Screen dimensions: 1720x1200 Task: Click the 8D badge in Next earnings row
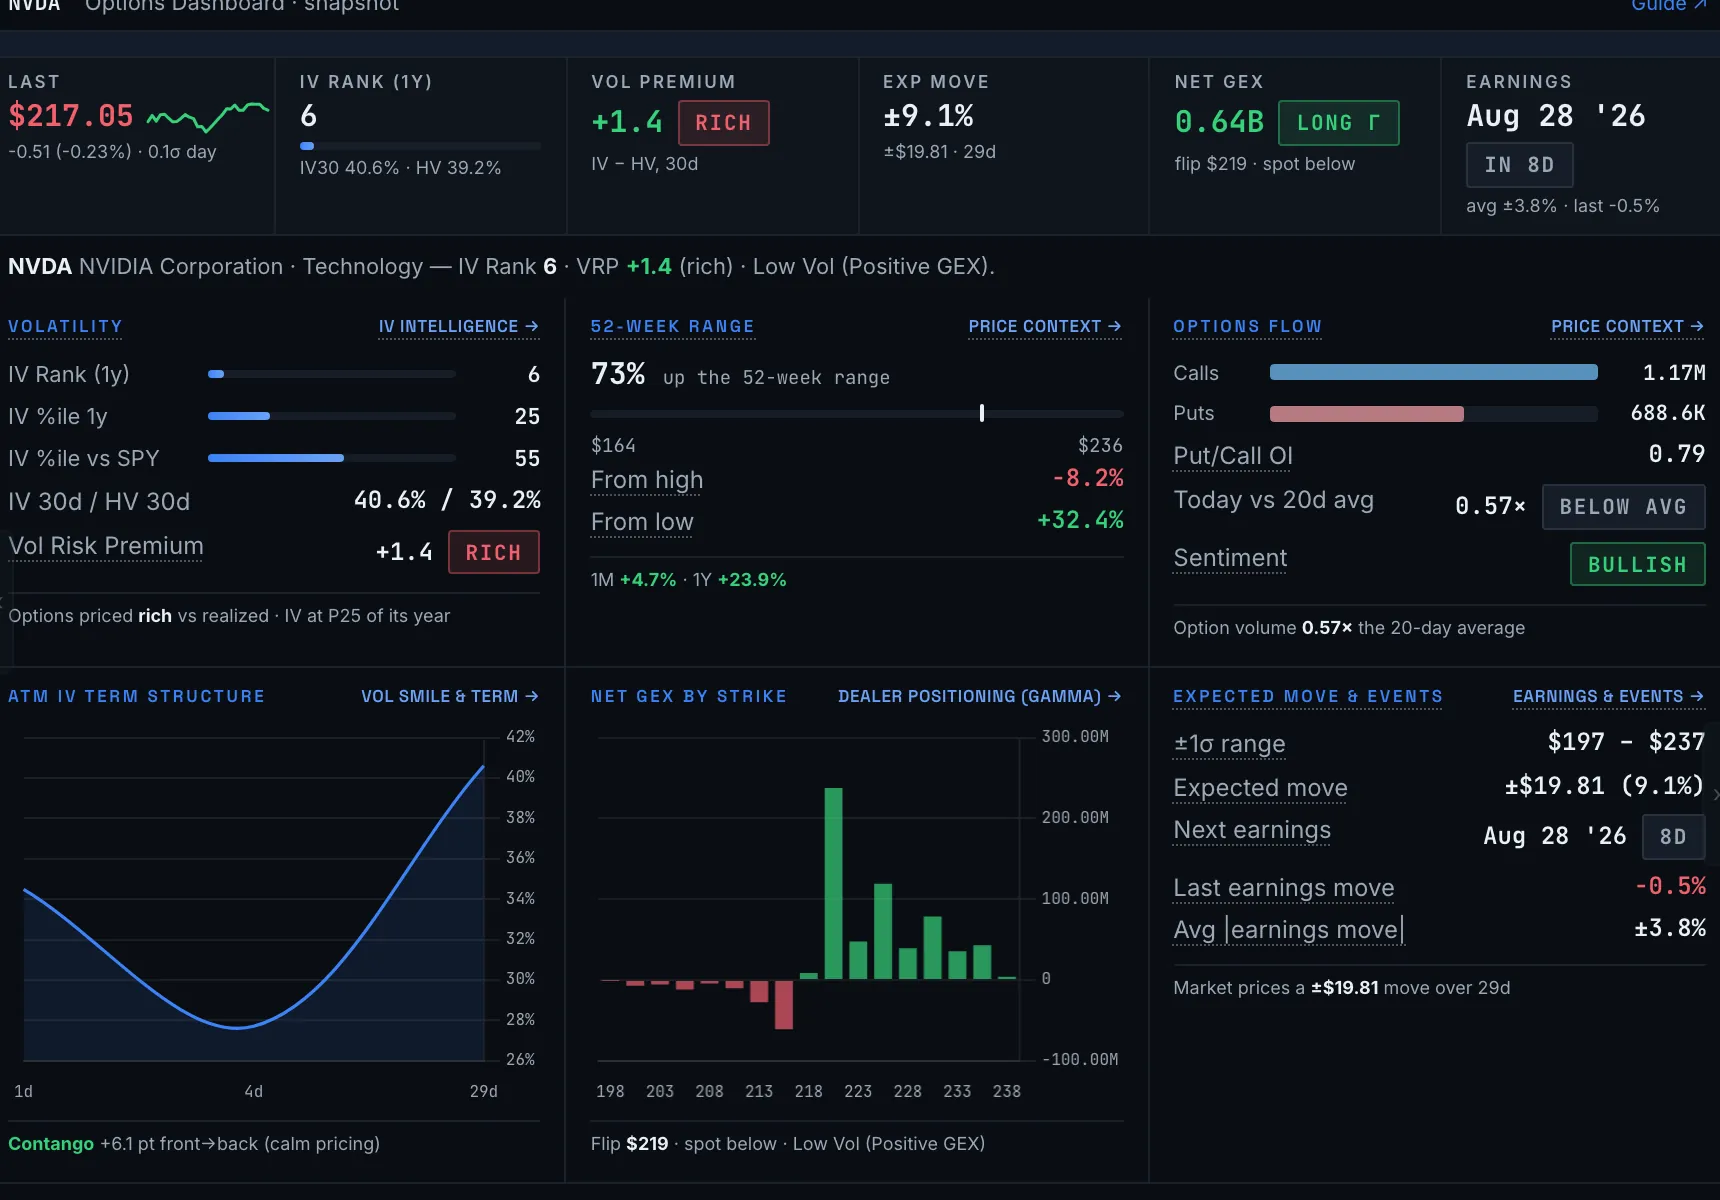(x=1673, y=837)
